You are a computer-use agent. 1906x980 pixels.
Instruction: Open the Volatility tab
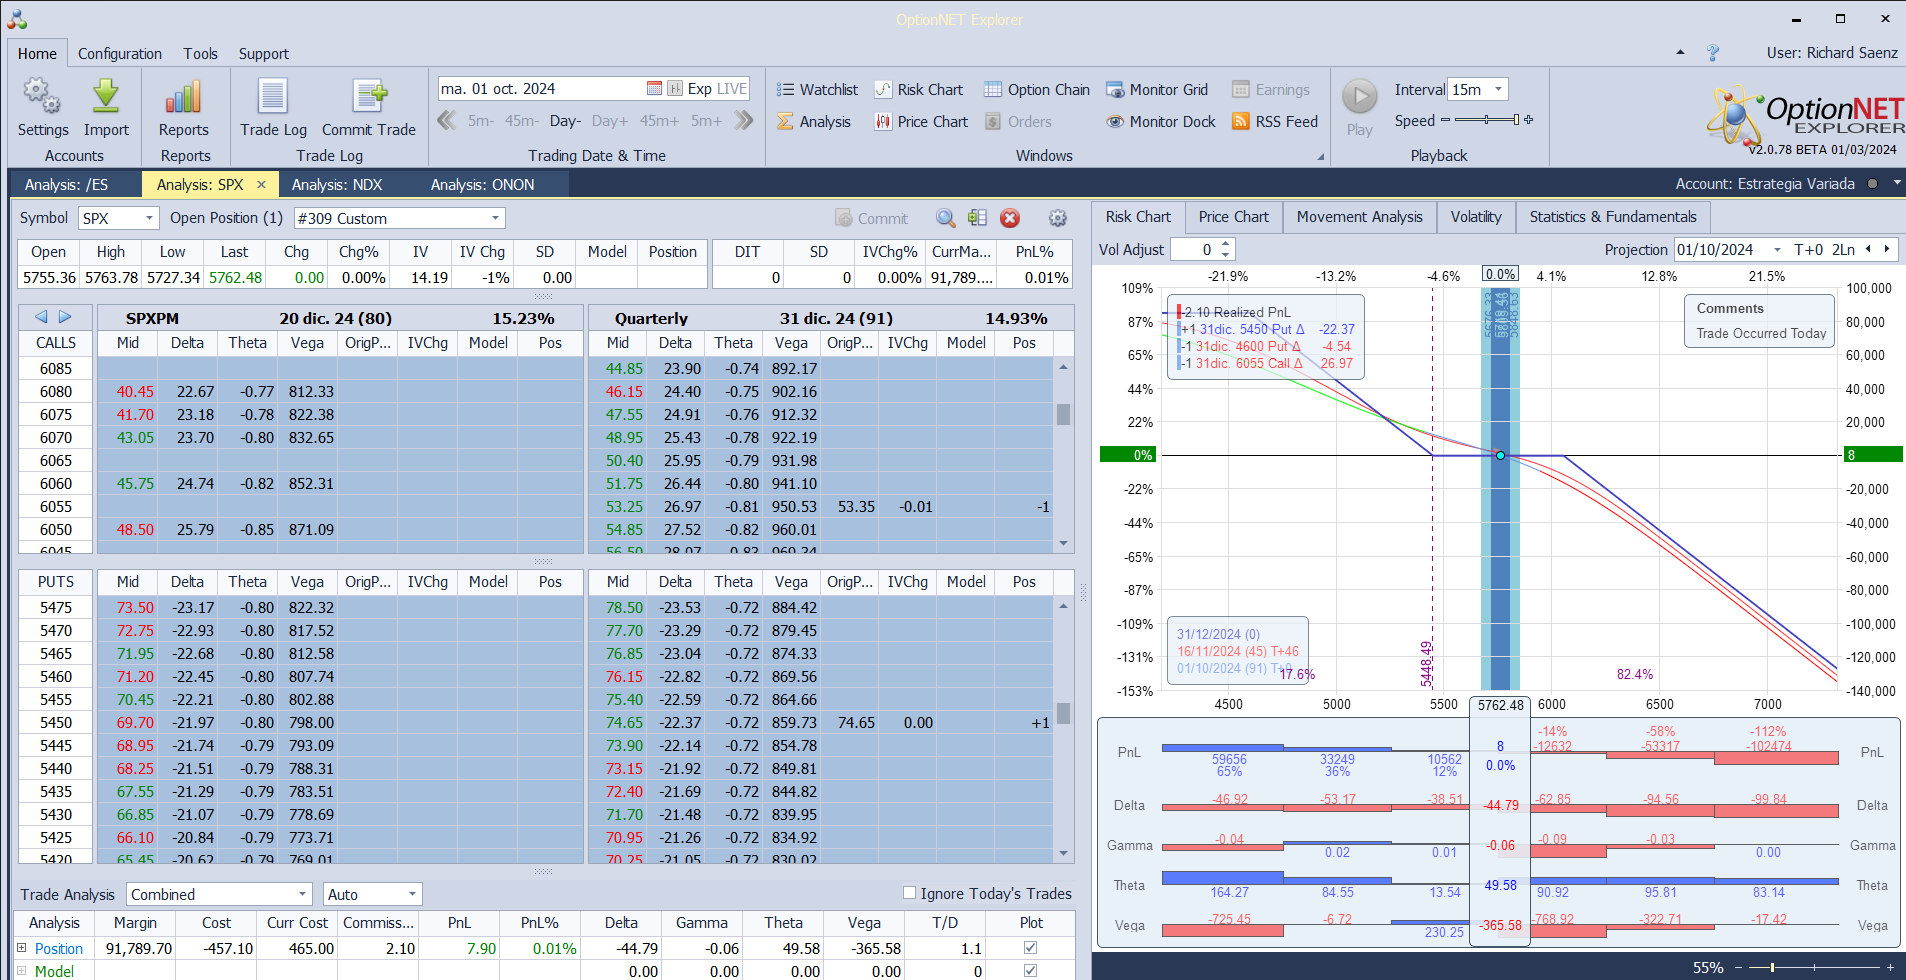tap(1476, 217)
